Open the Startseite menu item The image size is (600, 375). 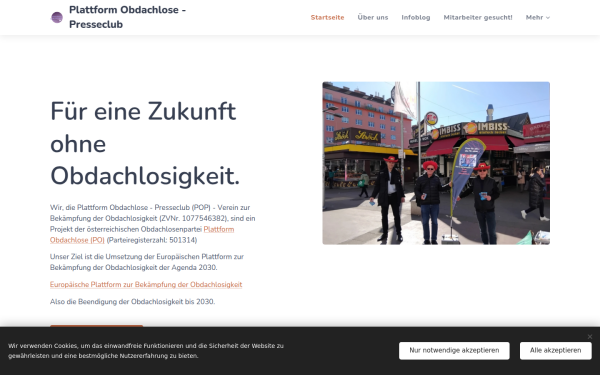click(x=327, y=18)
